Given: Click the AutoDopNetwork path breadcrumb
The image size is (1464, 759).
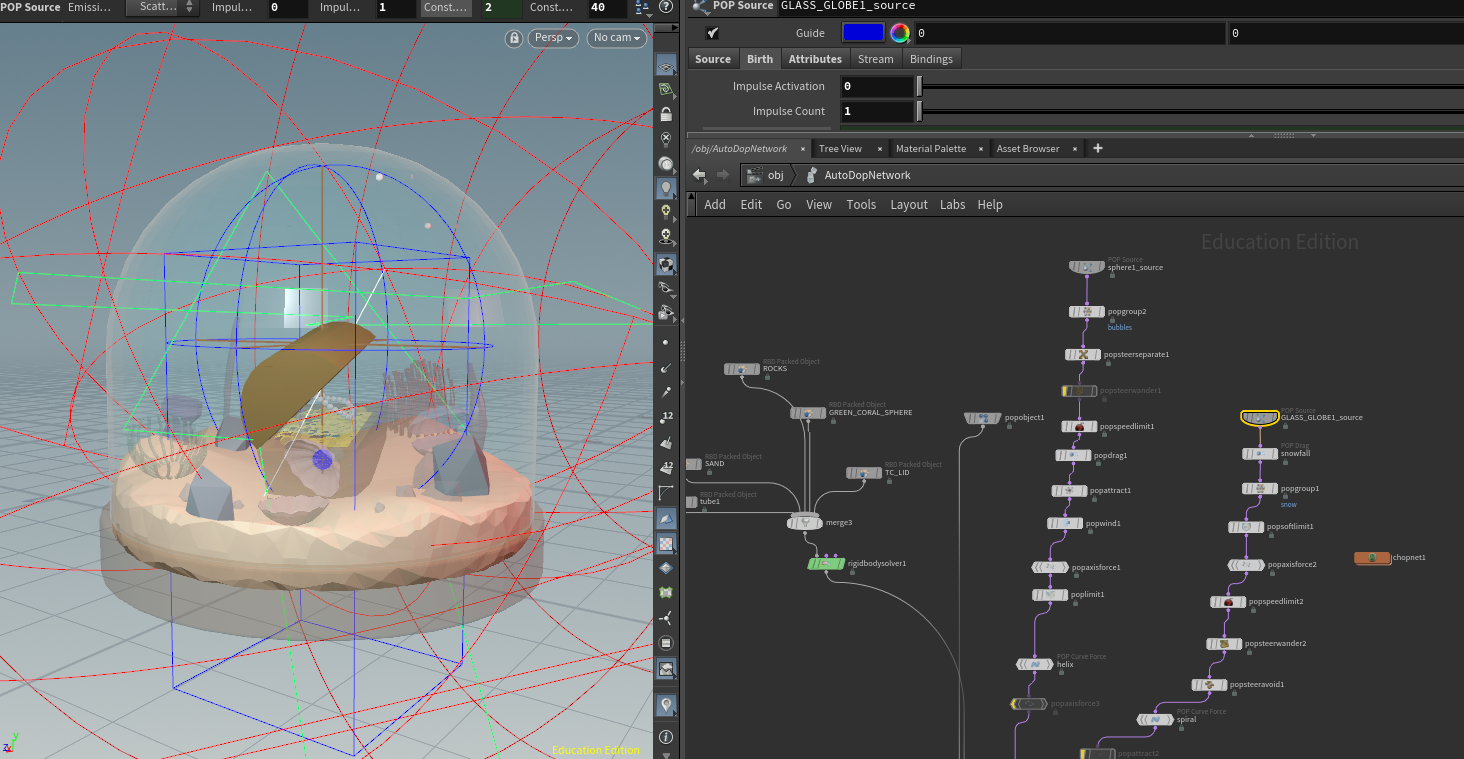Looking at the screenshot, I should [x=857, y=175].
